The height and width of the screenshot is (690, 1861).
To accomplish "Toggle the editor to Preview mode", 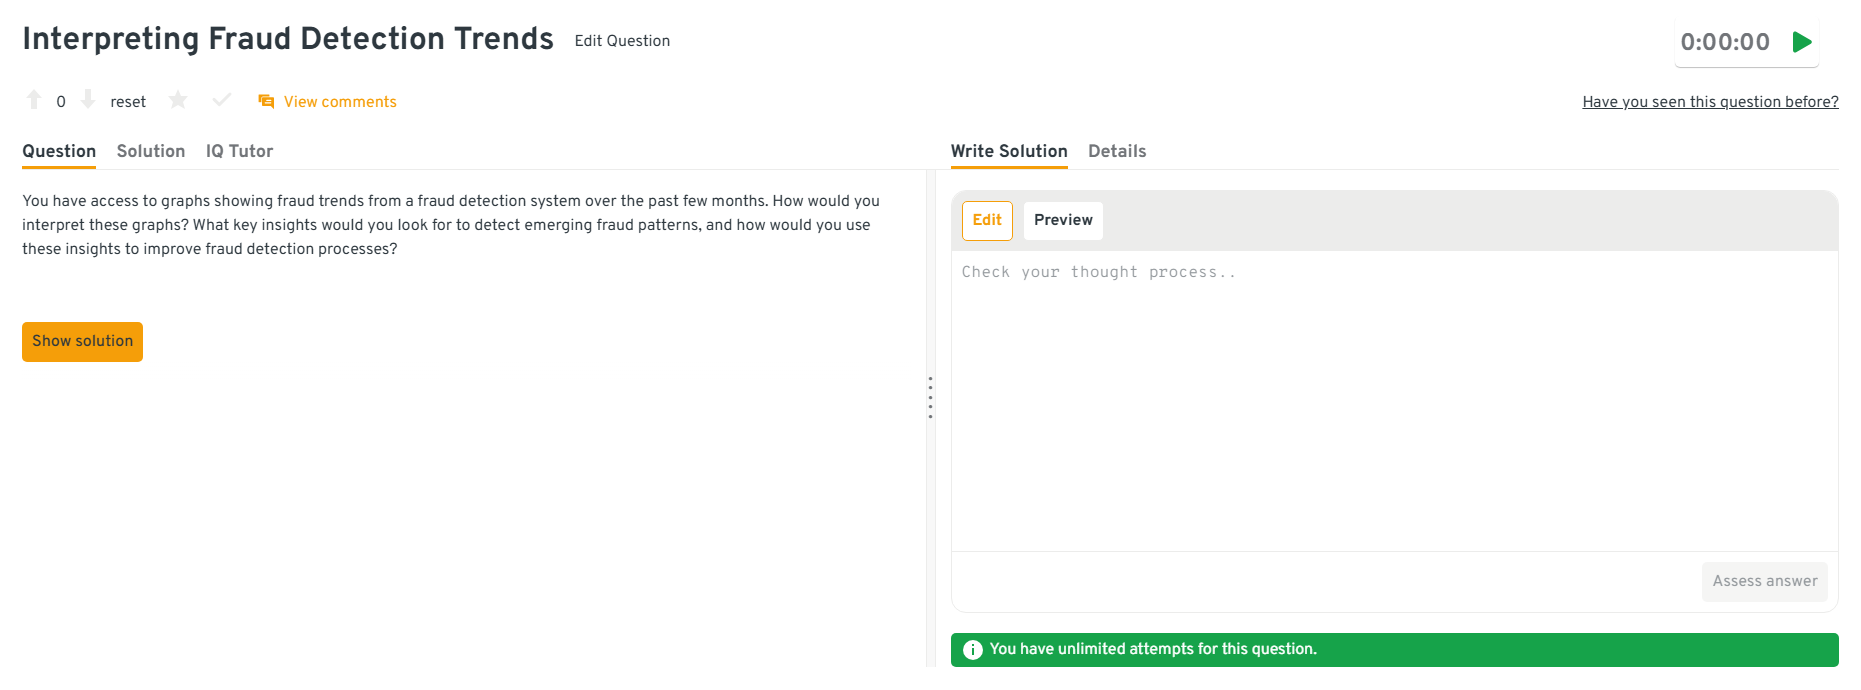I will tap(1063, 220).
